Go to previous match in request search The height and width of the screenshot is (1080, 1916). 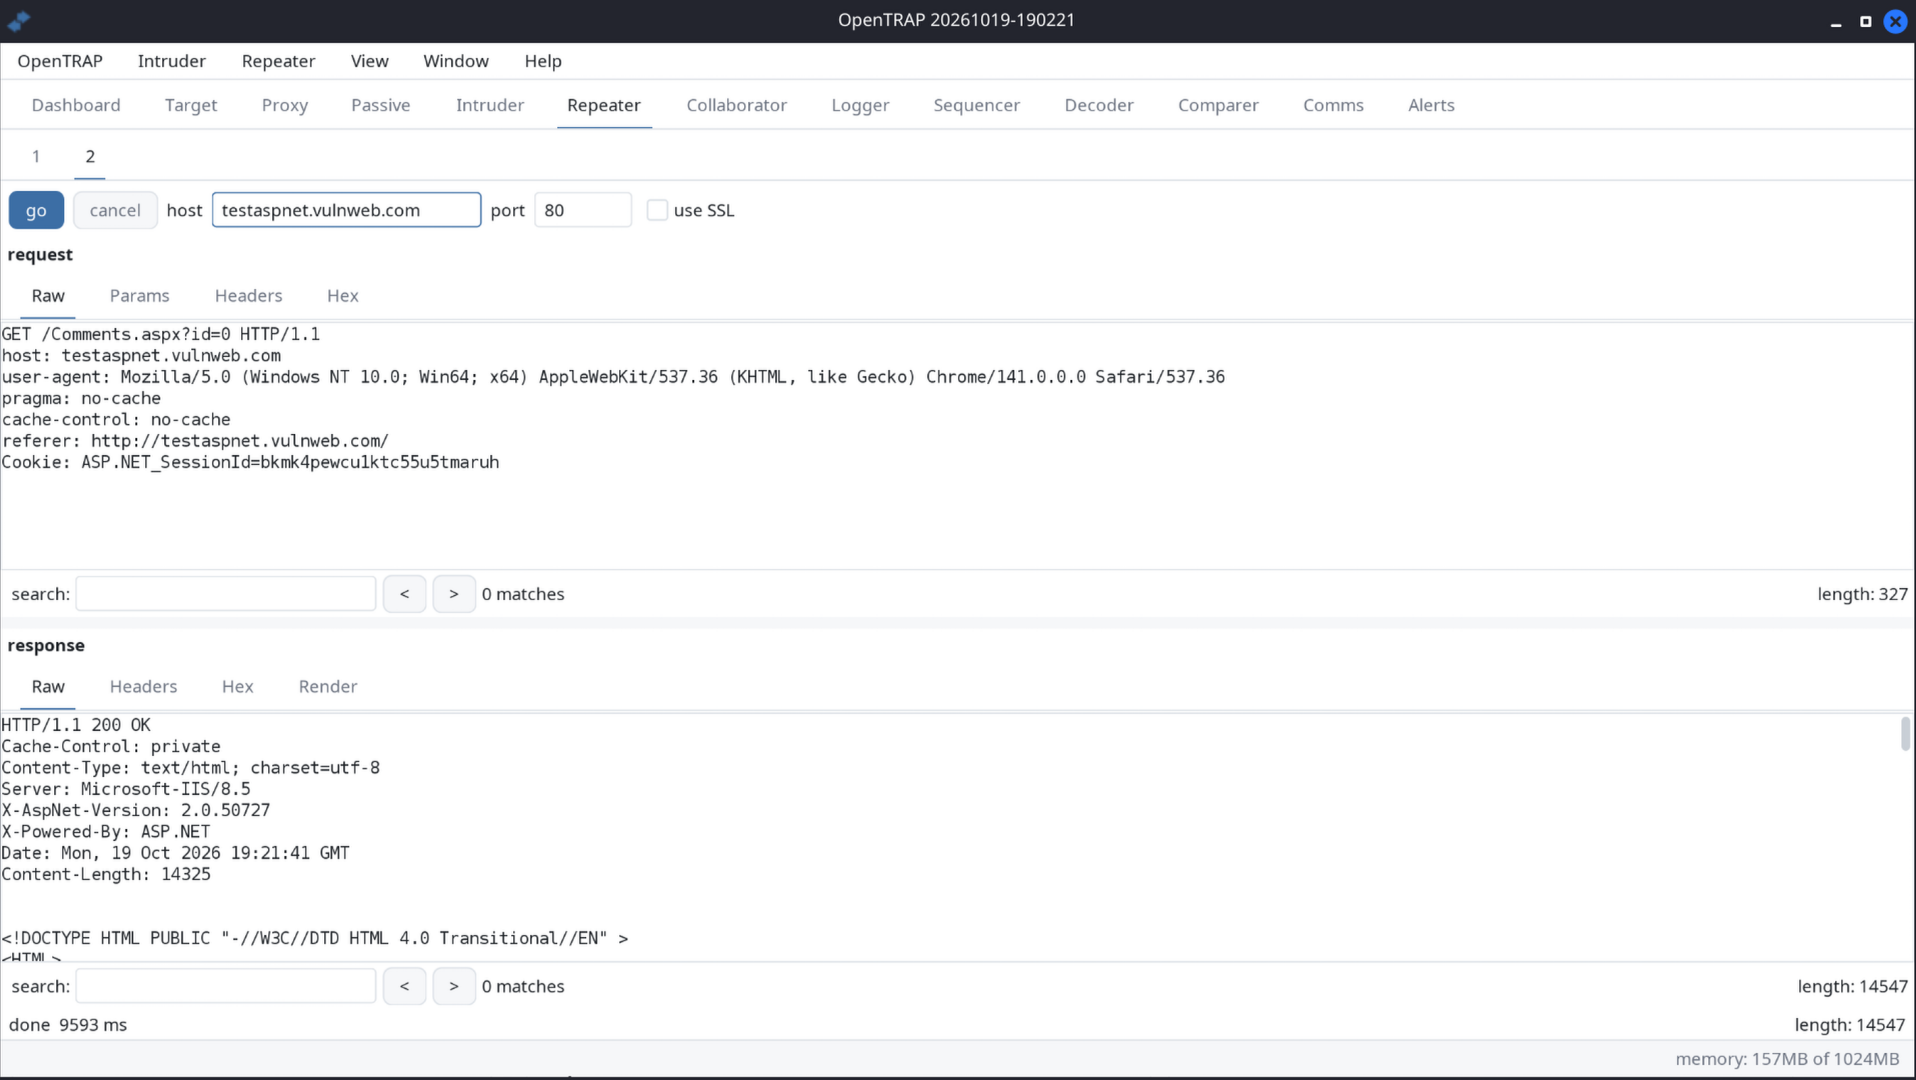point(404,594)
